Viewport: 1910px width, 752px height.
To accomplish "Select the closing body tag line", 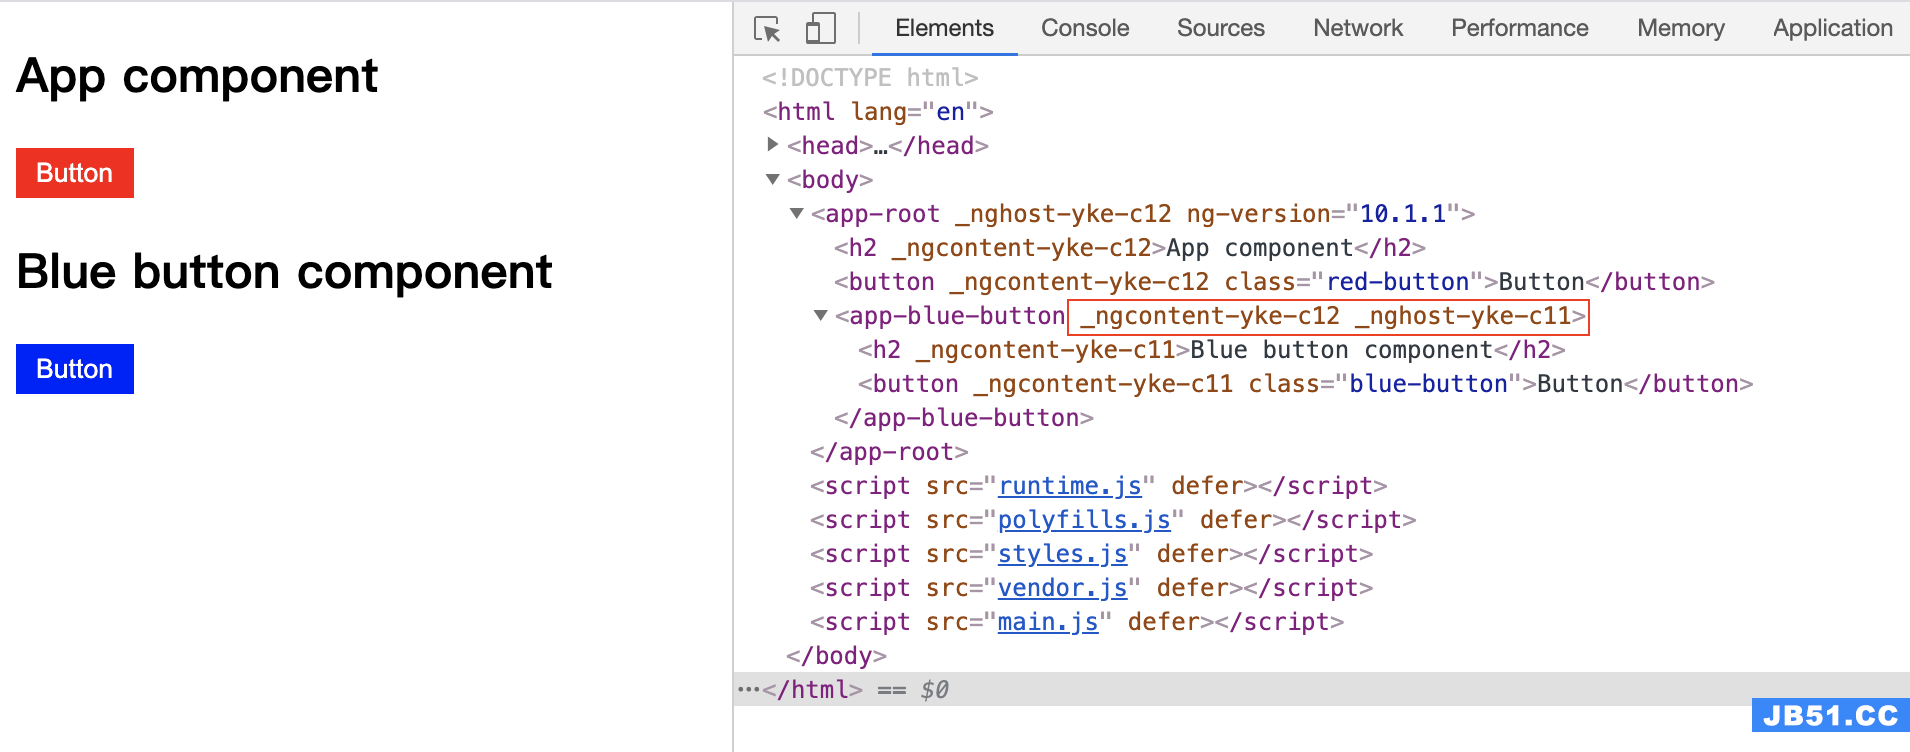I will (836, 656).
